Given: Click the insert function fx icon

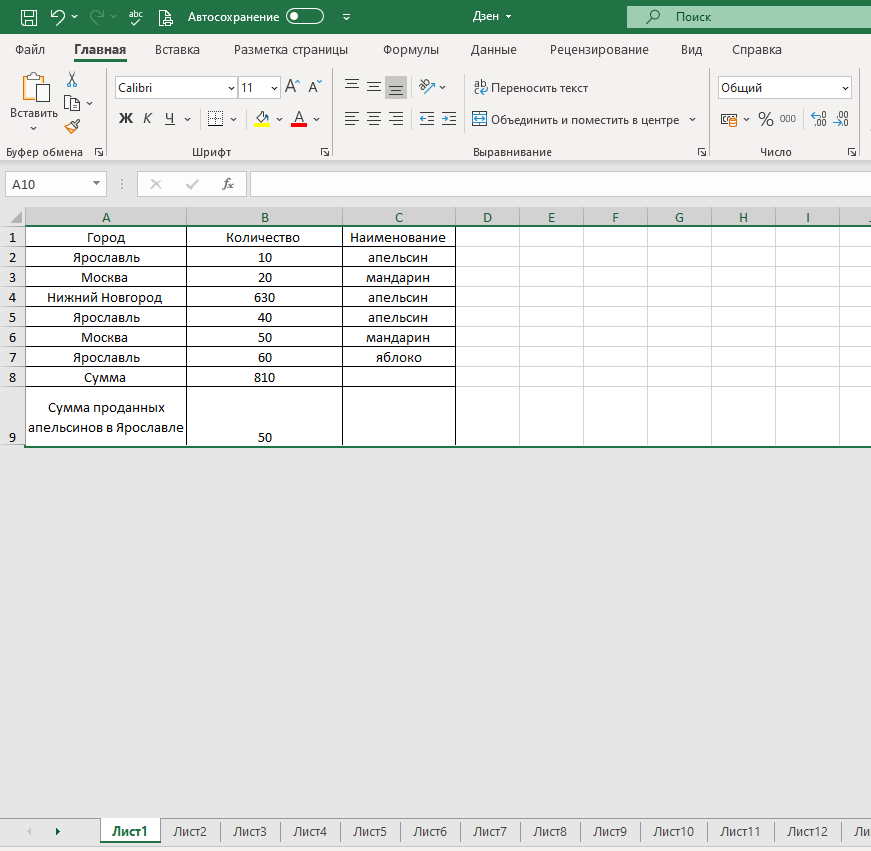Looking at the screenshot, I should click(227, 184).
